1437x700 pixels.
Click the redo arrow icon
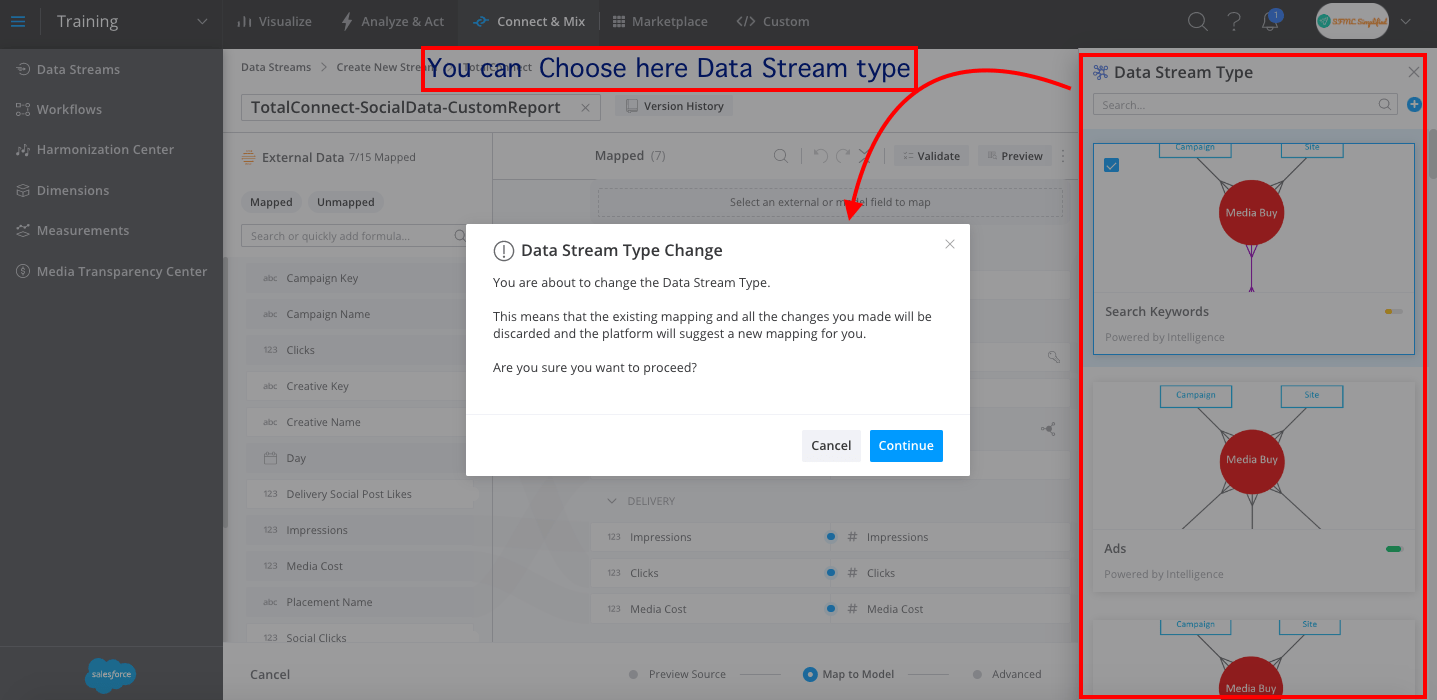(x=843, y=156)
